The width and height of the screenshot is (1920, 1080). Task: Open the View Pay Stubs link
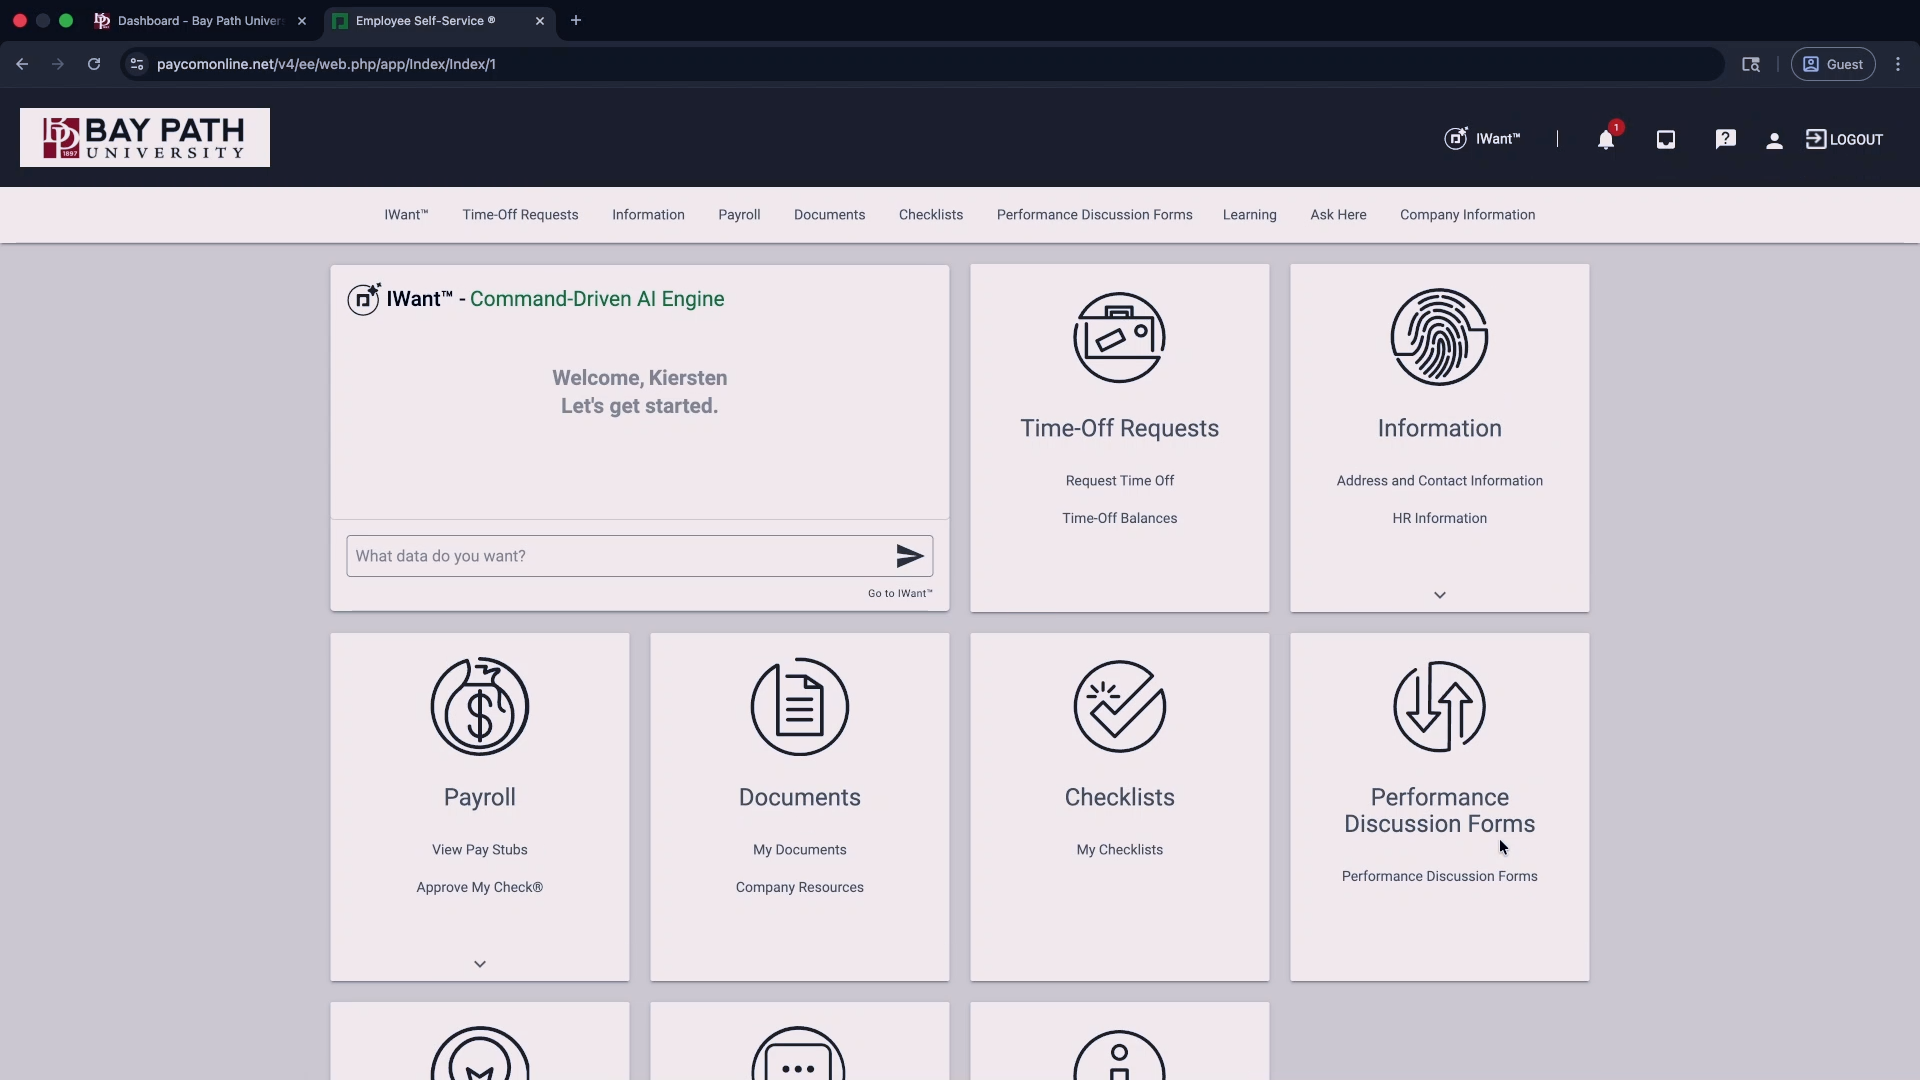point(480,850)
